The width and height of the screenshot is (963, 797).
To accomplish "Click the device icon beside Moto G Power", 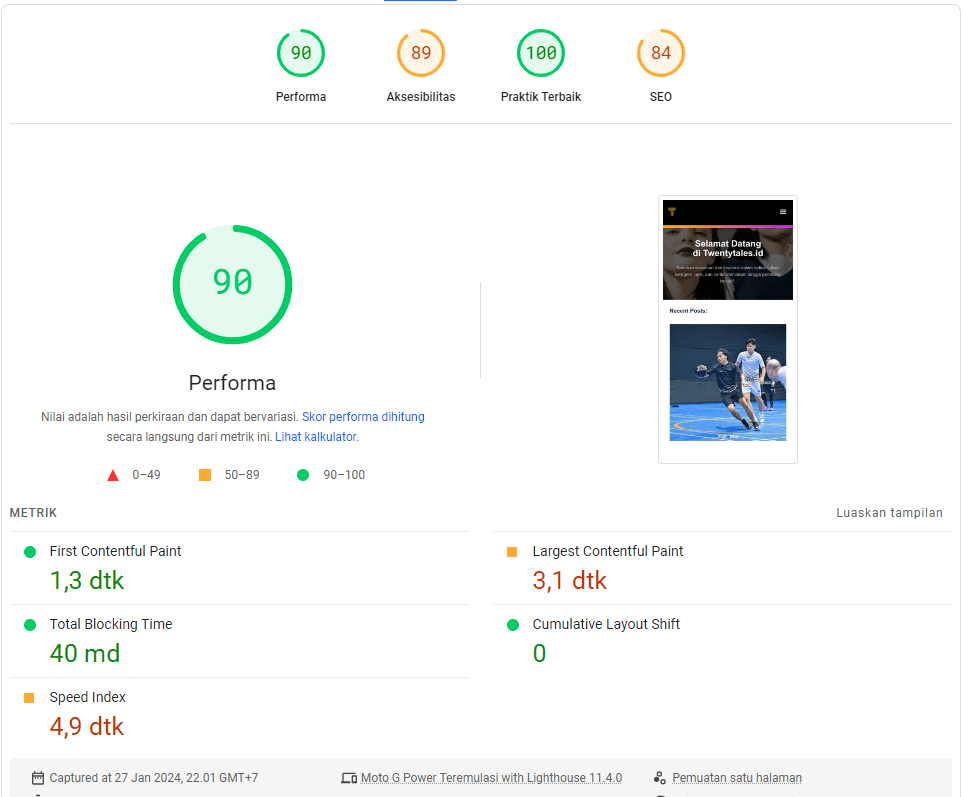I will [349, 778].
